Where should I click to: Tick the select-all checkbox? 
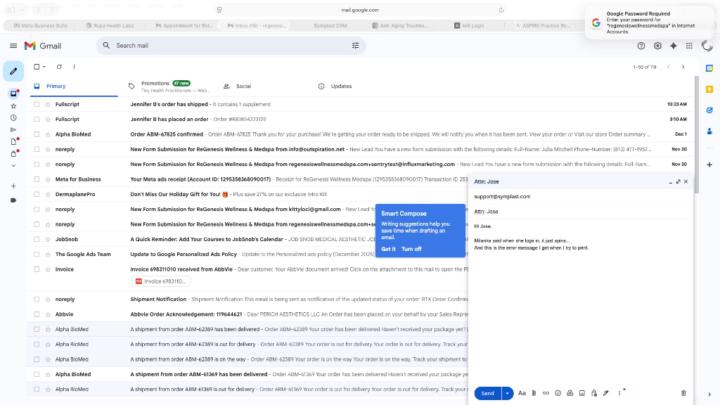tap(37, 67)
